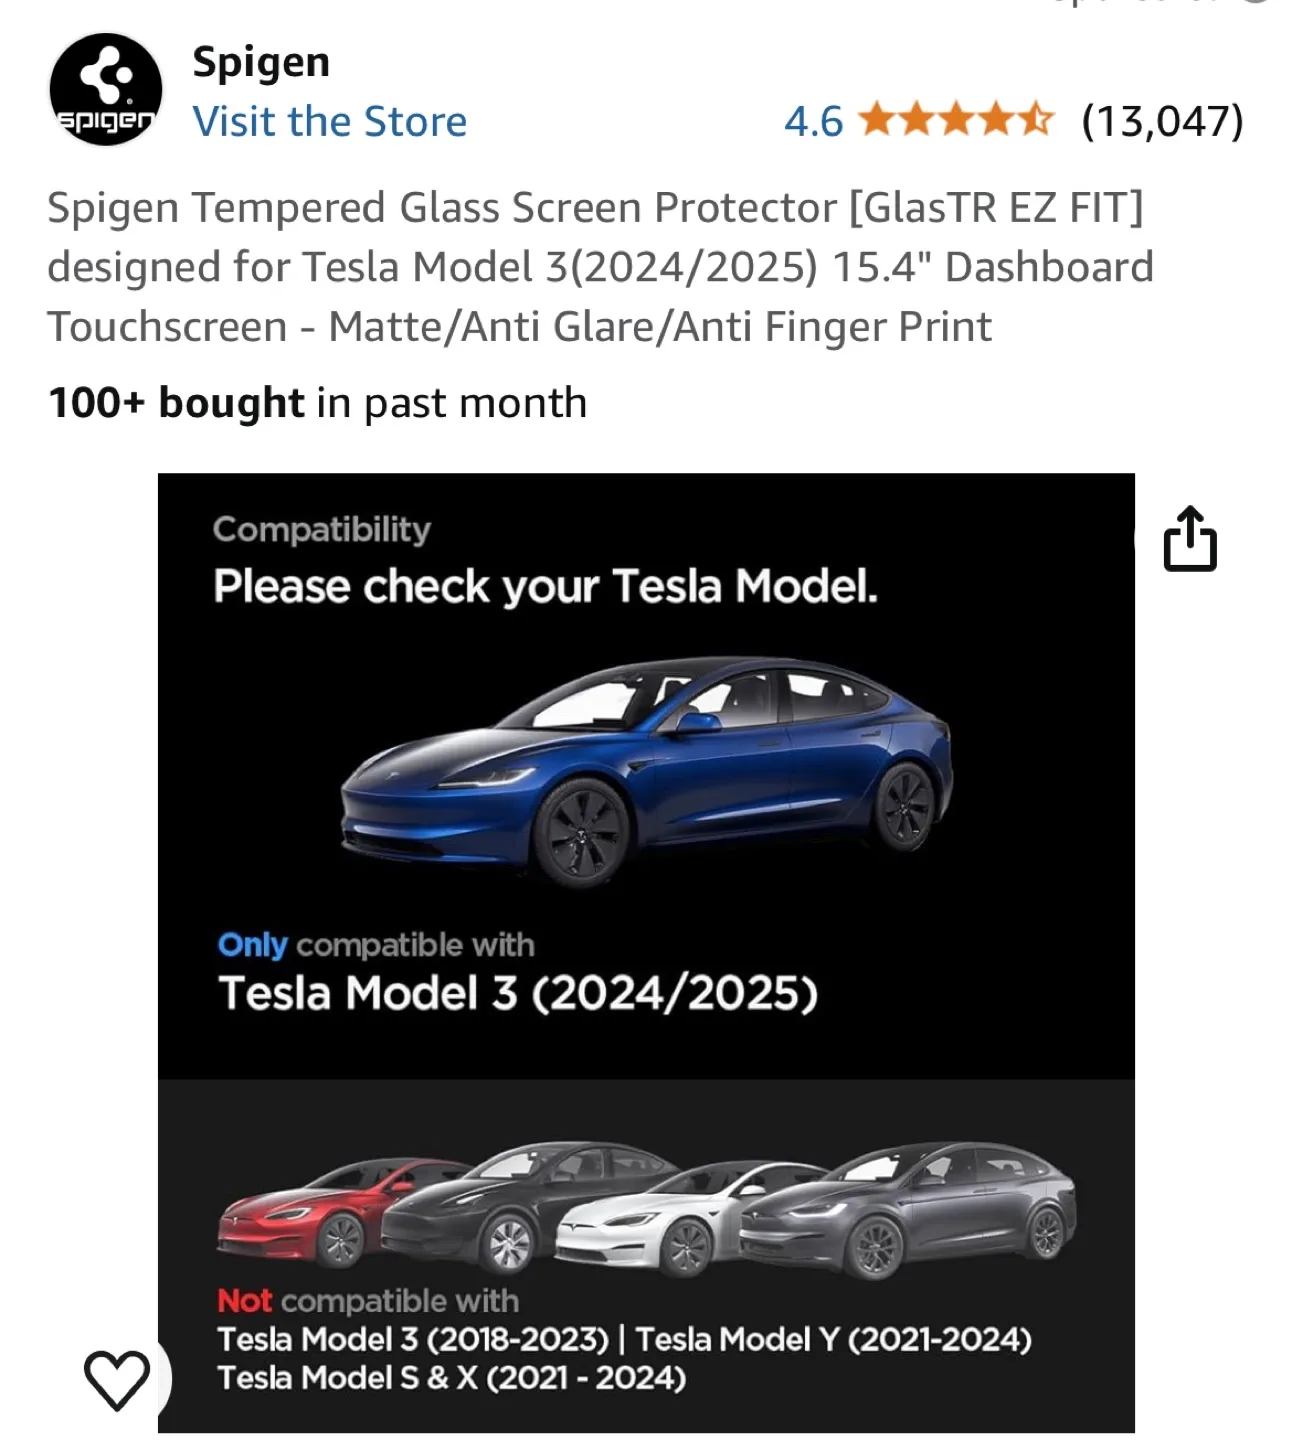Click the Spigen store name heading
The image size is (1292, 1440).
pos(262,60)
